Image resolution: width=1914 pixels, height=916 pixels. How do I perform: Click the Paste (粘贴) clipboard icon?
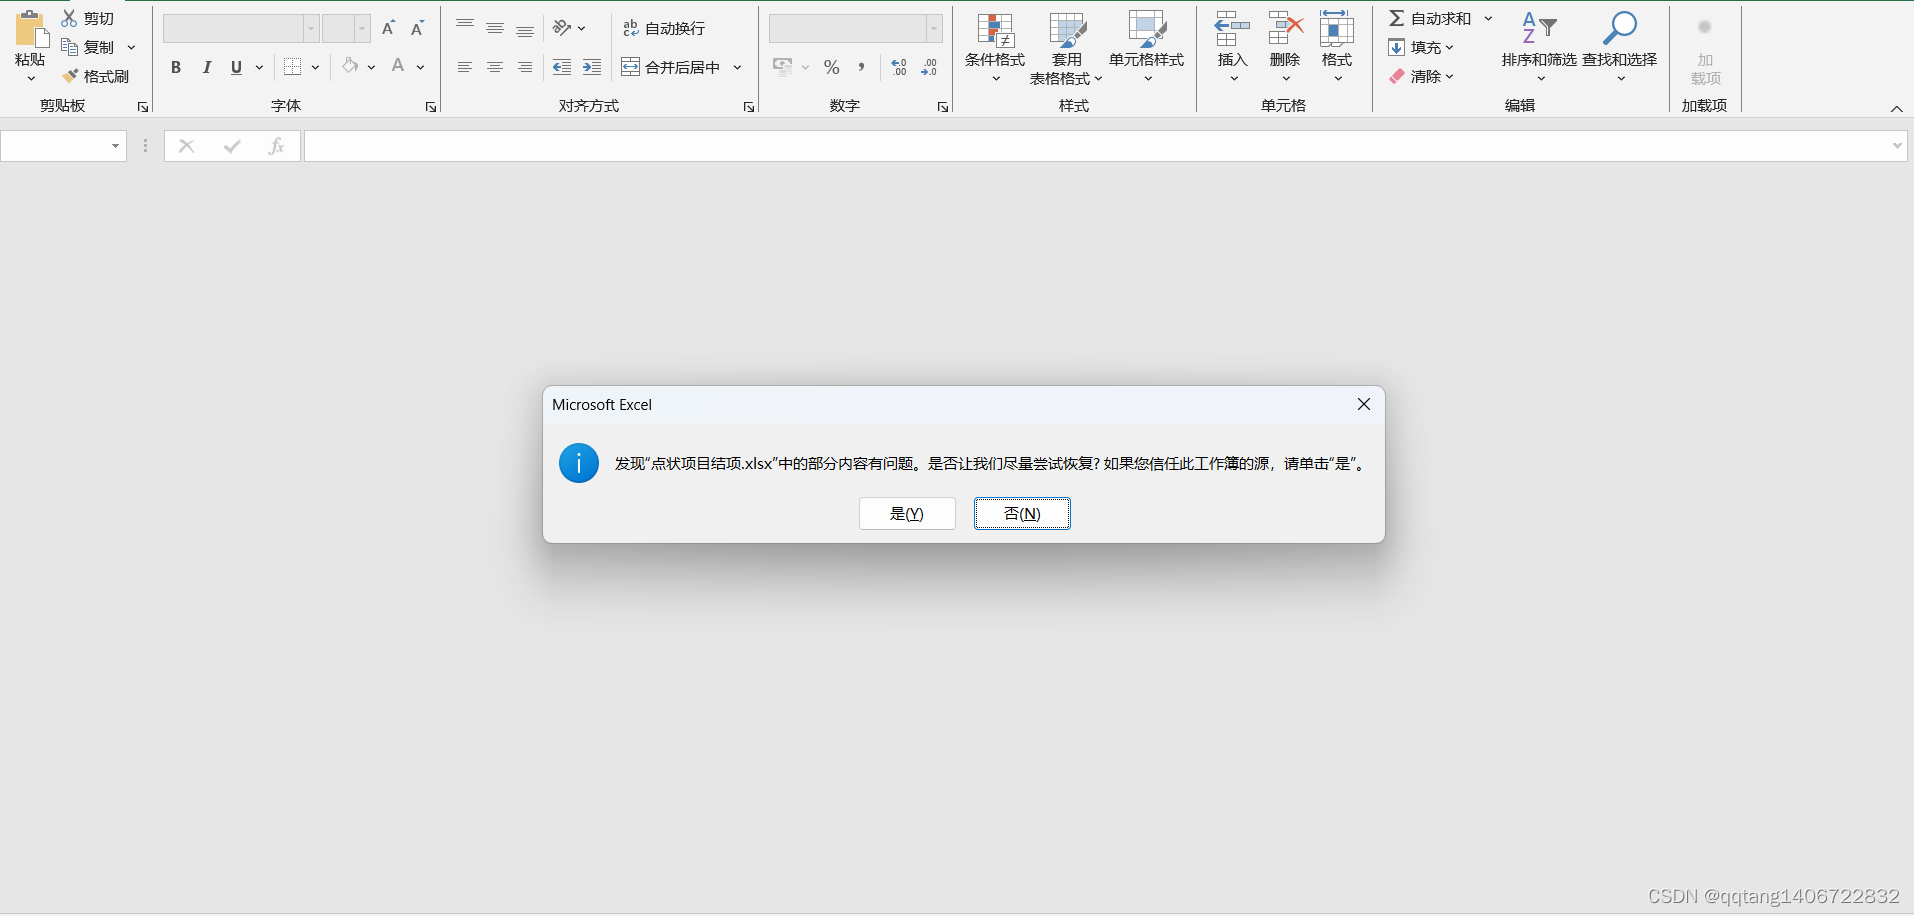[31, 29]
